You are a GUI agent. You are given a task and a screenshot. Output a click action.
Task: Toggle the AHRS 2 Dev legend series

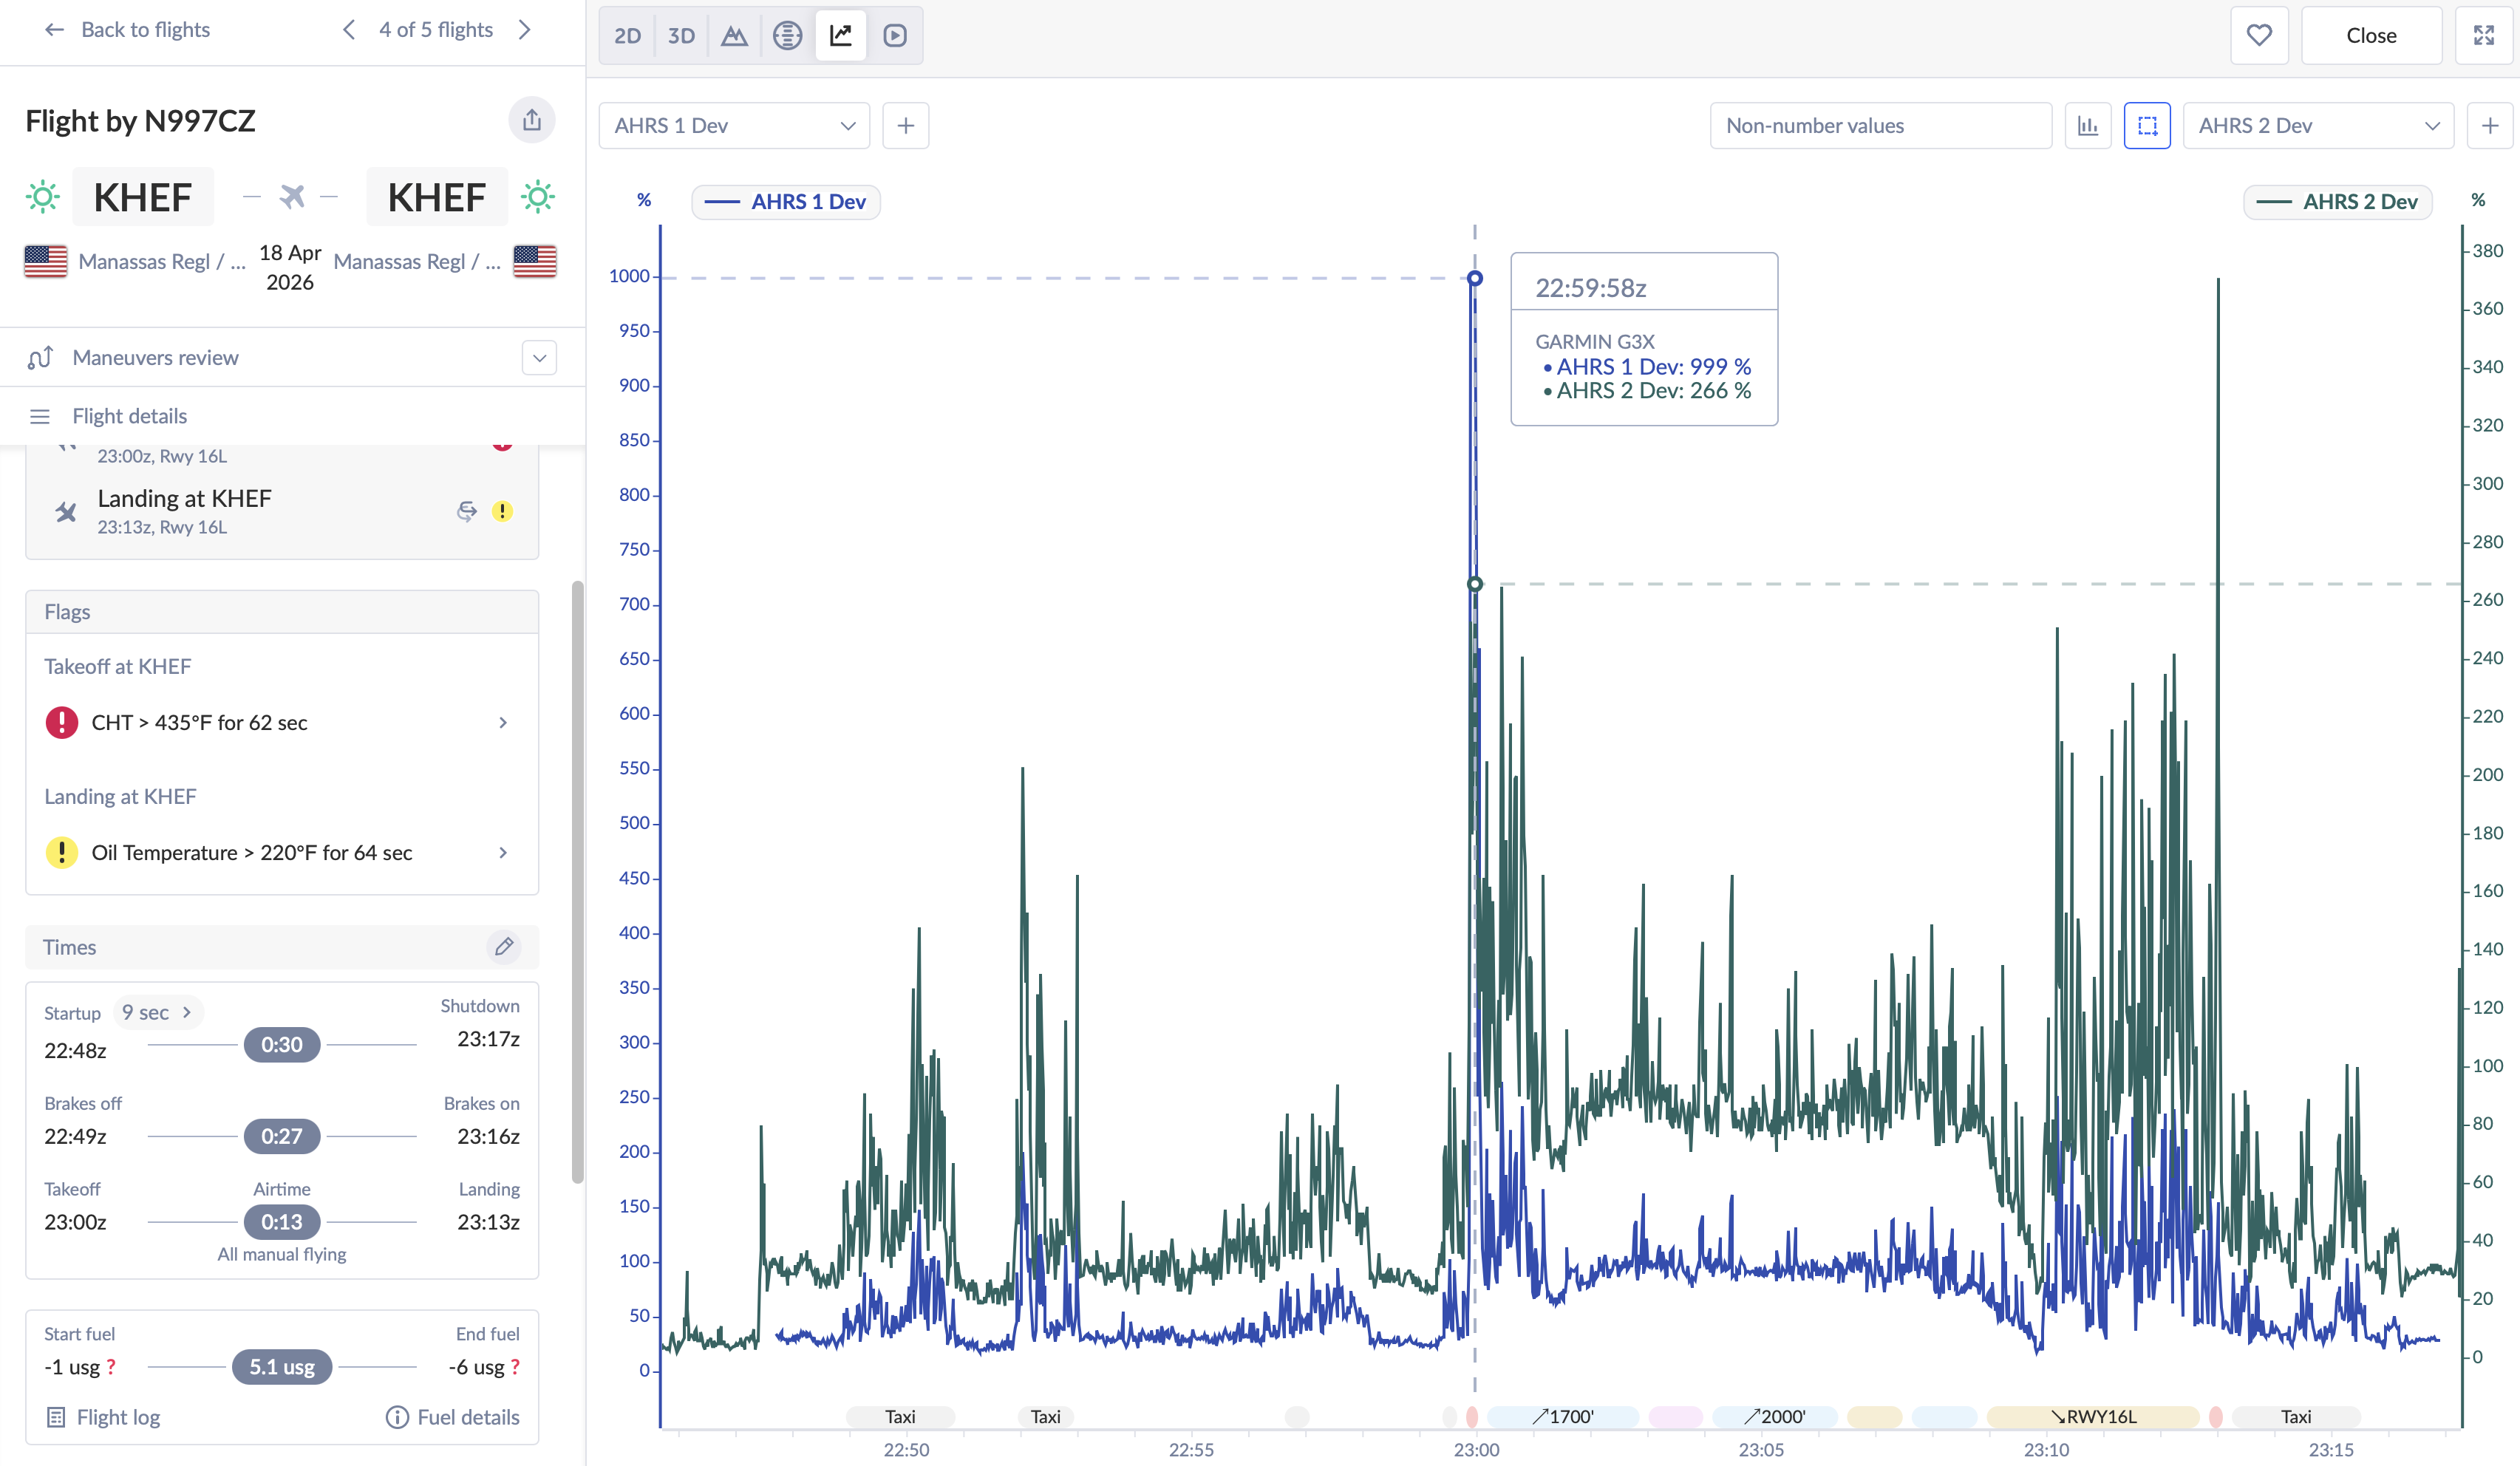tap(2337, 202)
